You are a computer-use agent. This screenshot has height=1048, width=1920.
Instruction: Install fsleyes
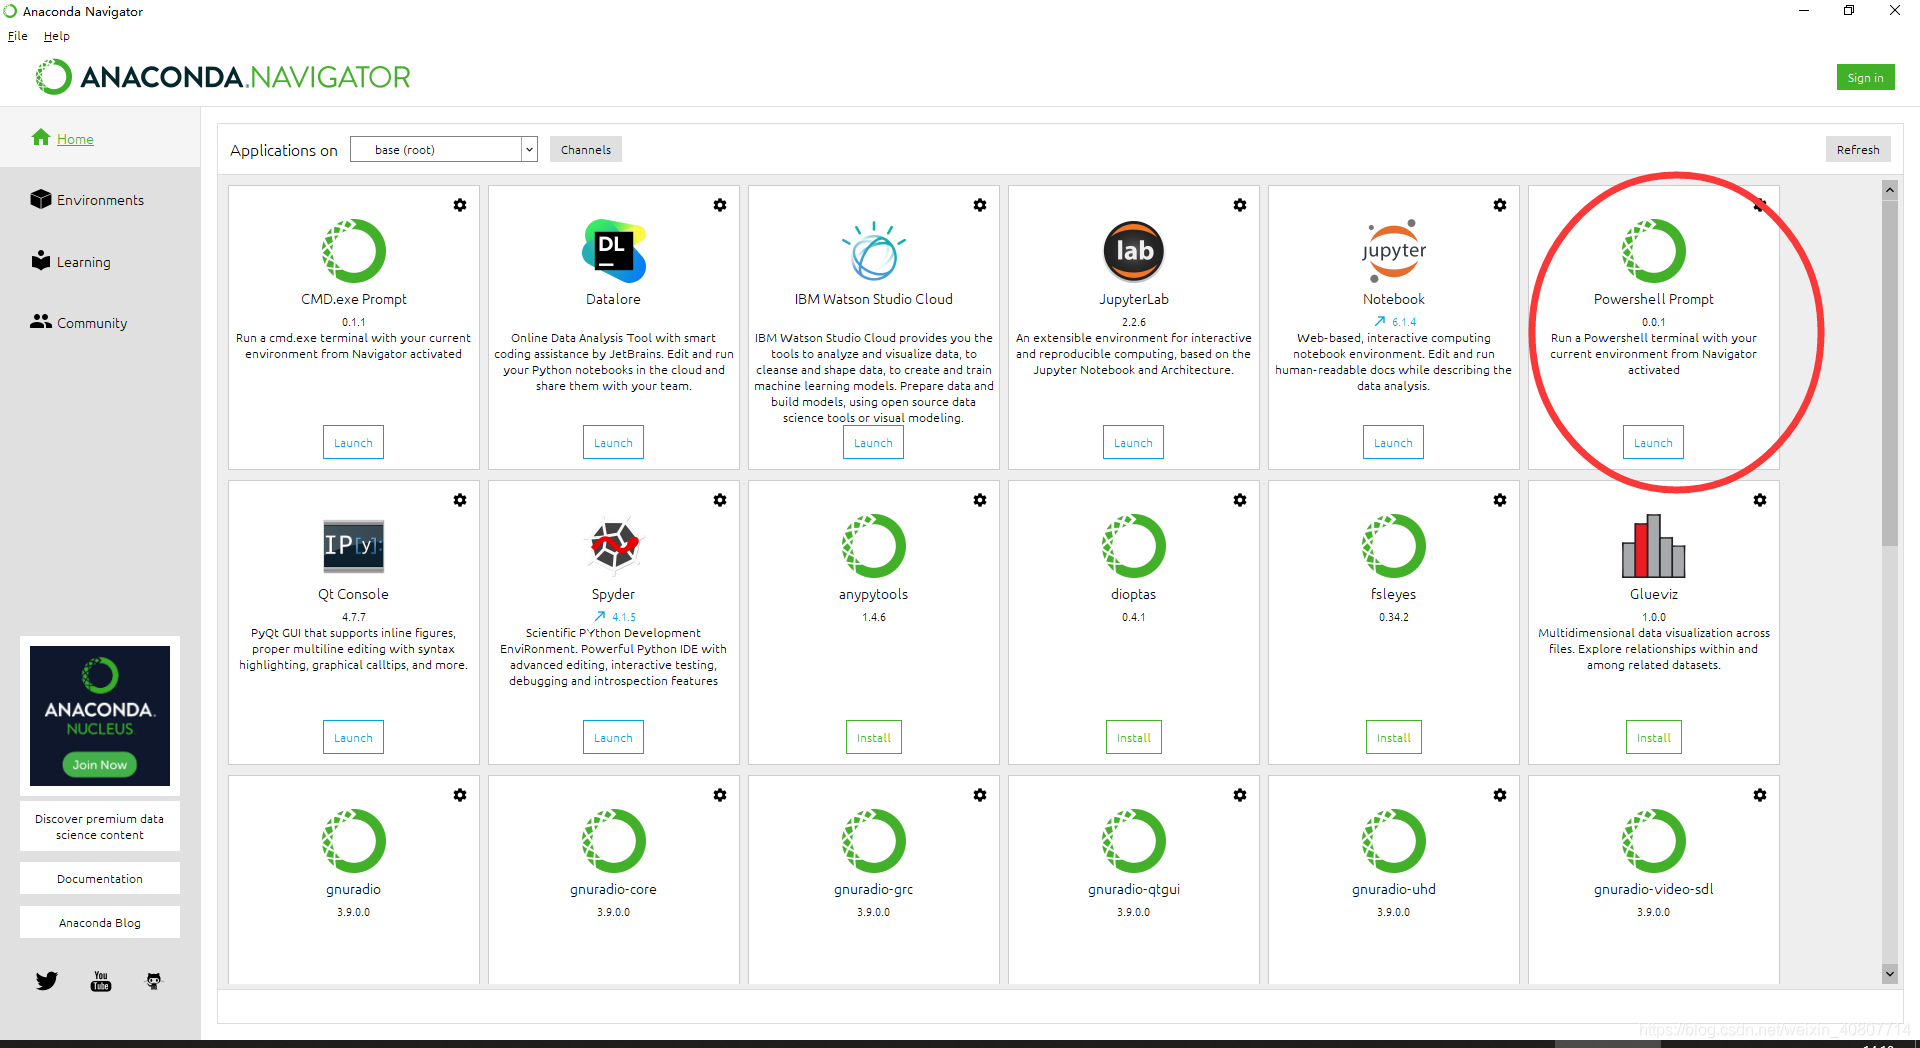tap(1394, 738)
